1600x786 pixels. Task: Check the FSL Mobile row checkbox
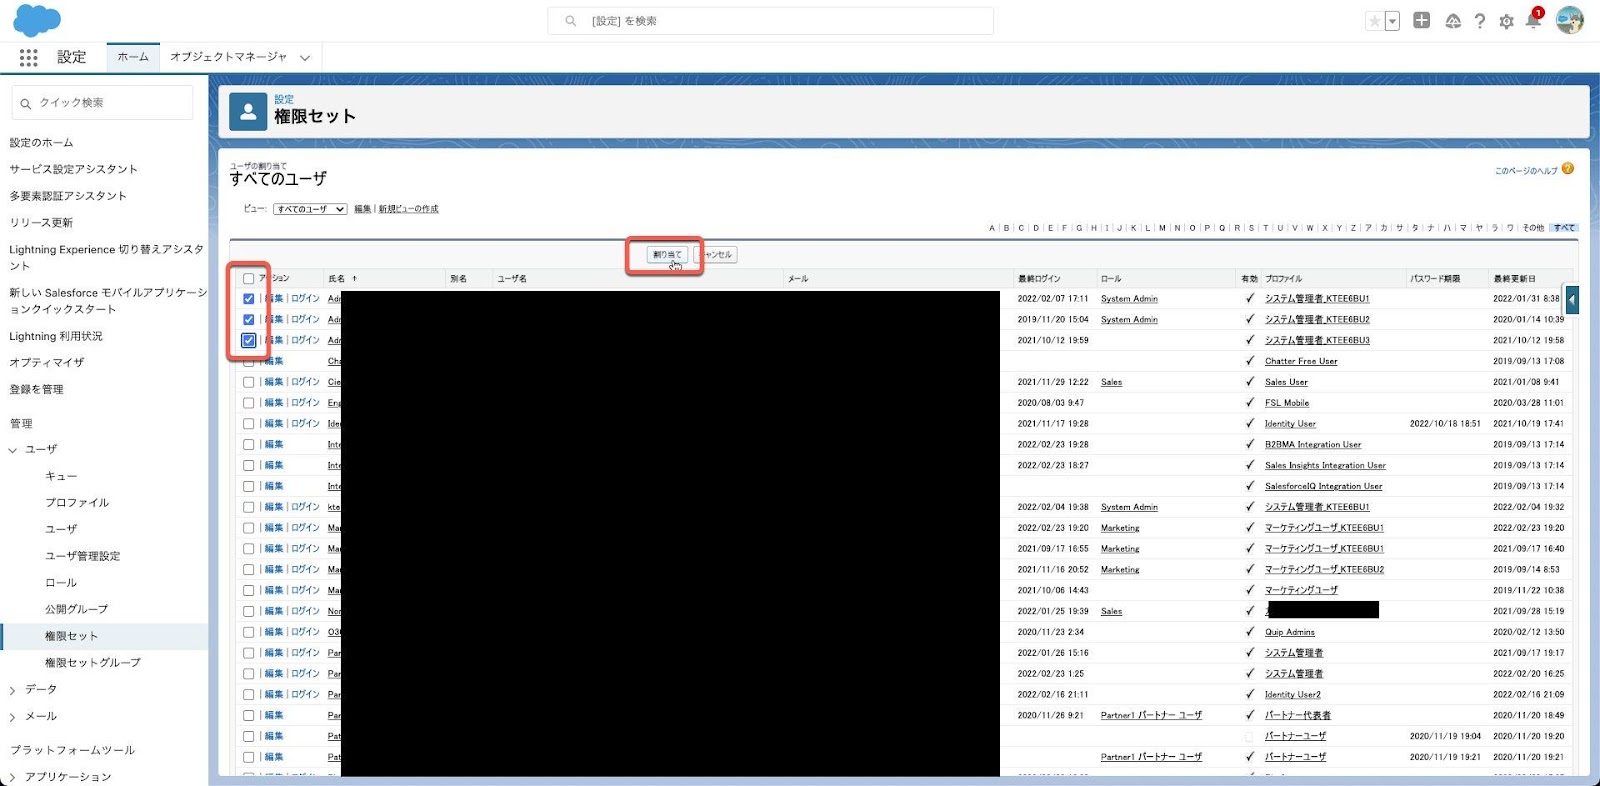pos(249,403)
